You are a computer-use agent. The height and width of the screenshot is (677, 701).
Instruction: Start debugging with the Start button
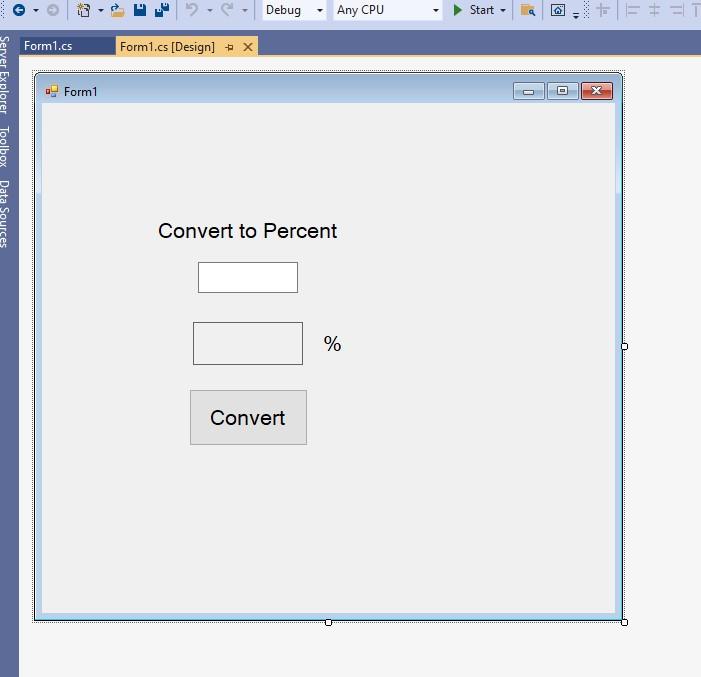[x=473, y=10]
